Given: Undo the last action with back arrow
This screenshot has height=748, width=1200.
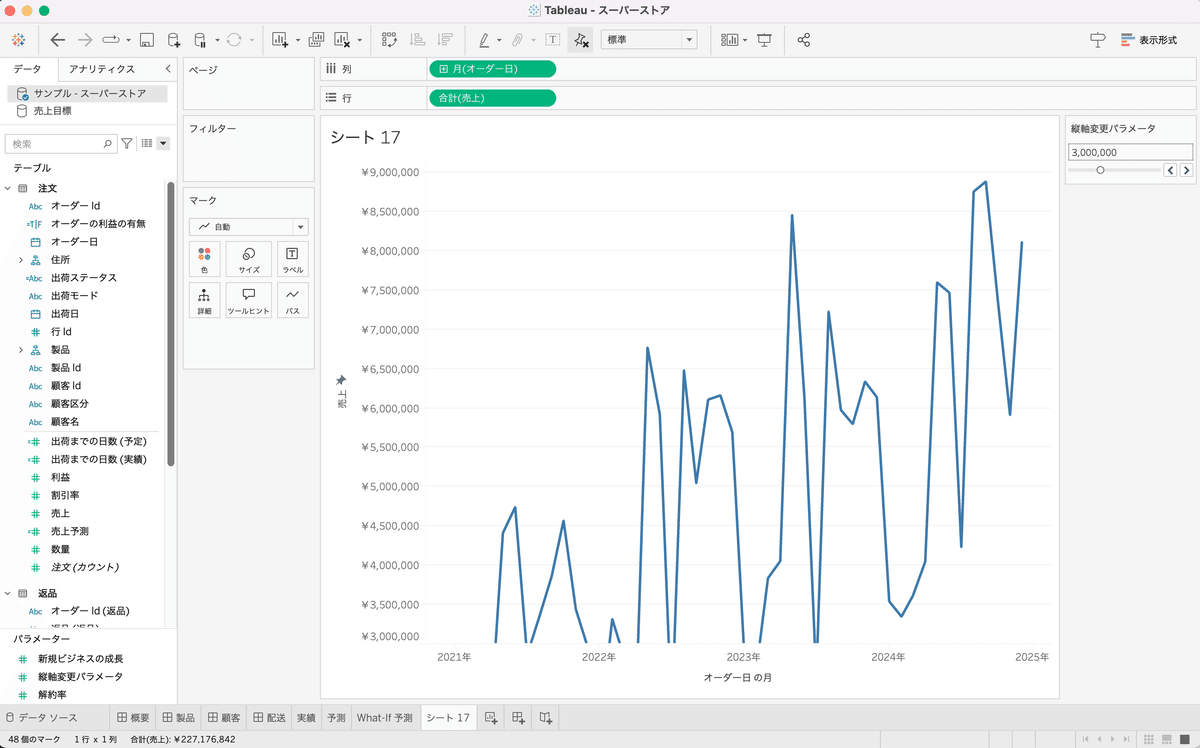Looking at the screenshot, I should point(57,40).
